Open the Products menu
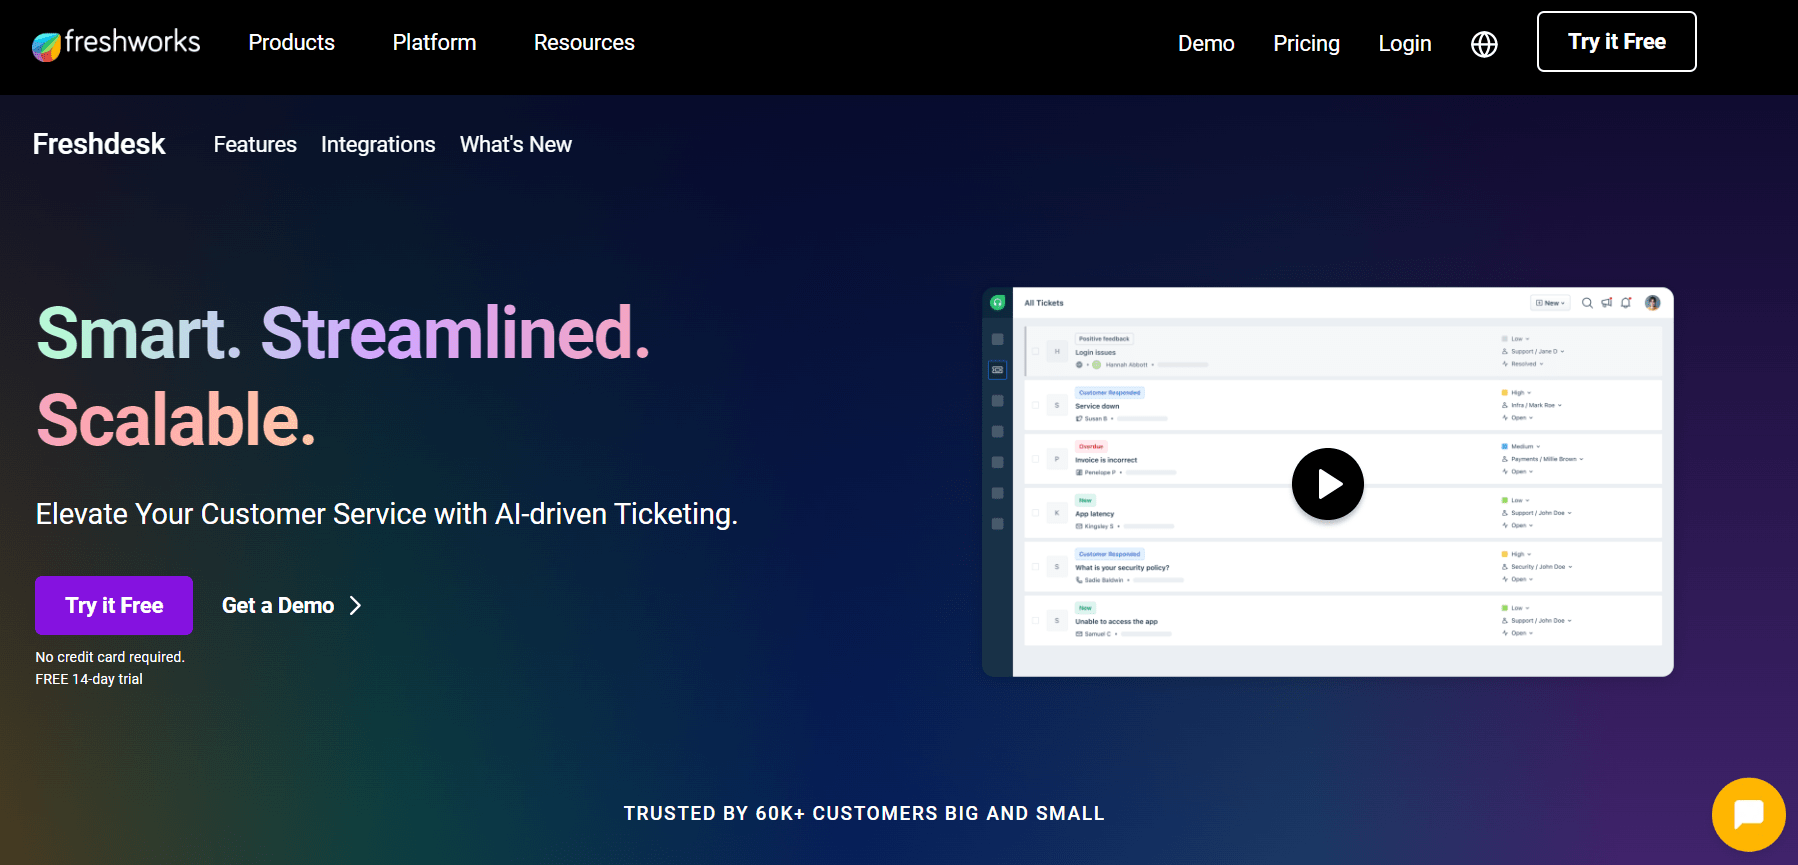 point(291,43)
